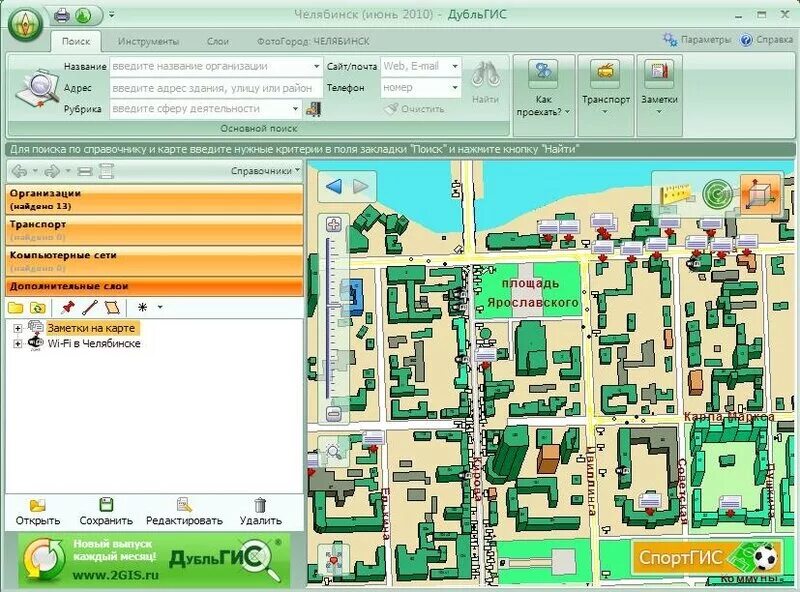Open the Справочники dropdown

coord(265,171)
